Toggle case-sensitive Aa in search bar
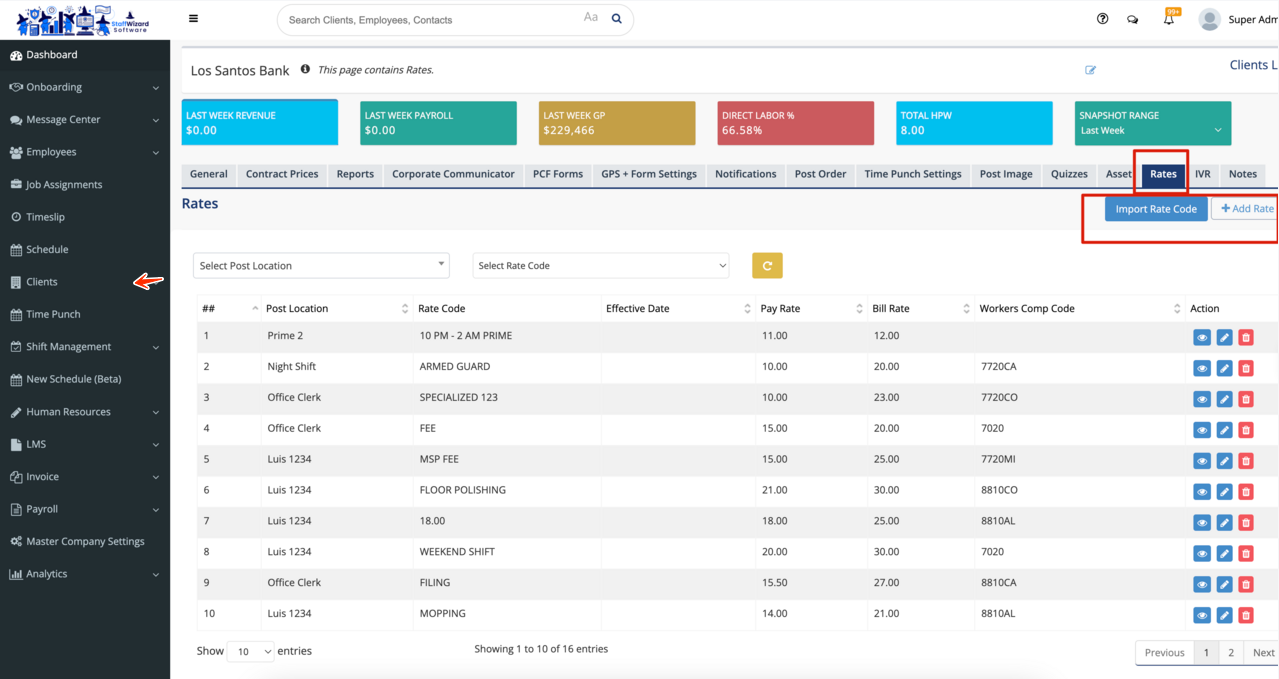The width and height of the screenshot is (1279, 679). 591,18
